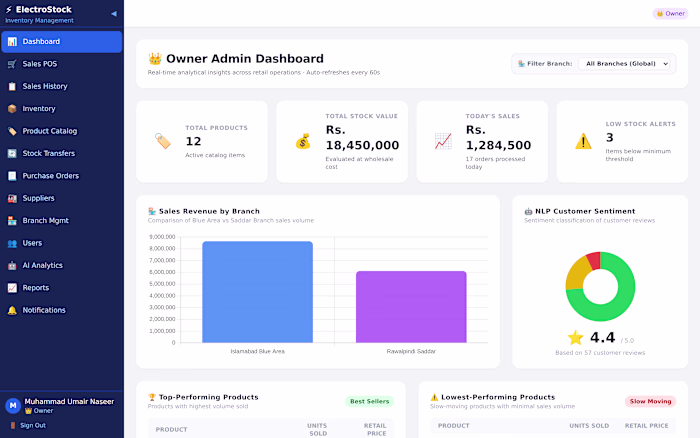Click the ElectroStock lightning logo
This screenshot has width=700, height=438.
pyautogui.click(x=8, y=9)
